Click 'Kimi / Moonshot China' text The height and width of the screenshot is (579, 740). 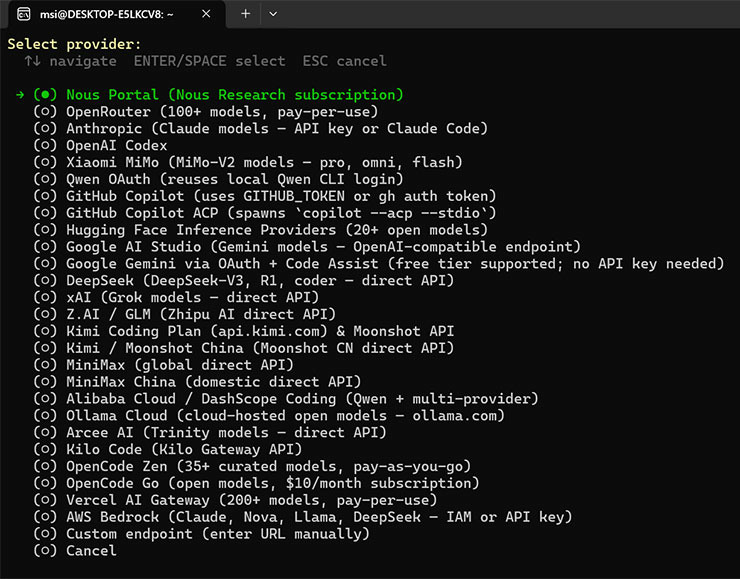point(155,348)
